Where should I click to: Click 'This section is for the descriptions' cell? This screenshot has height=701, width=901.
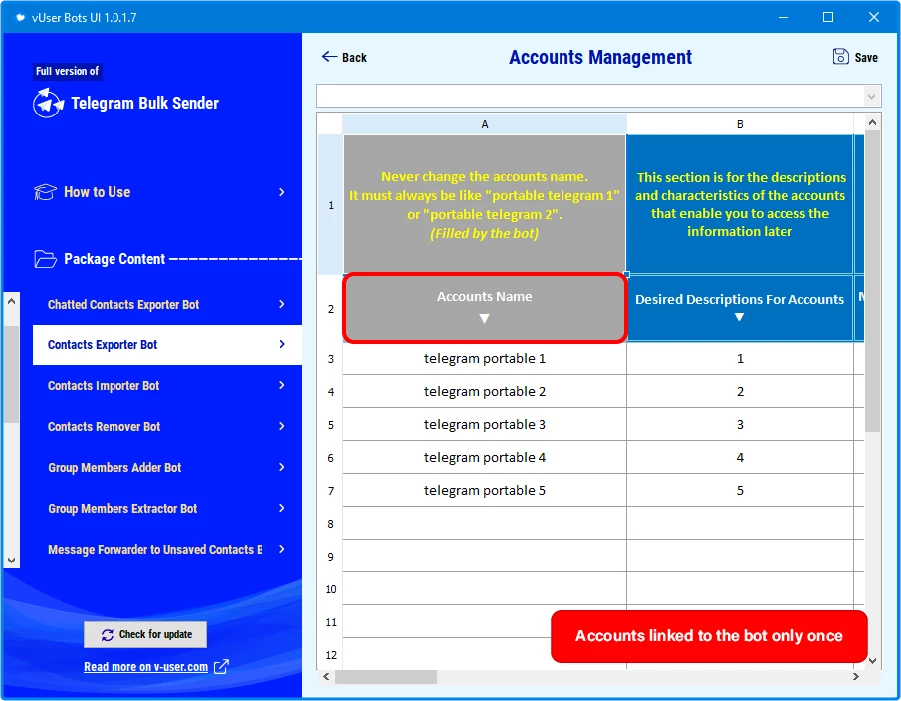click(740, 205)
